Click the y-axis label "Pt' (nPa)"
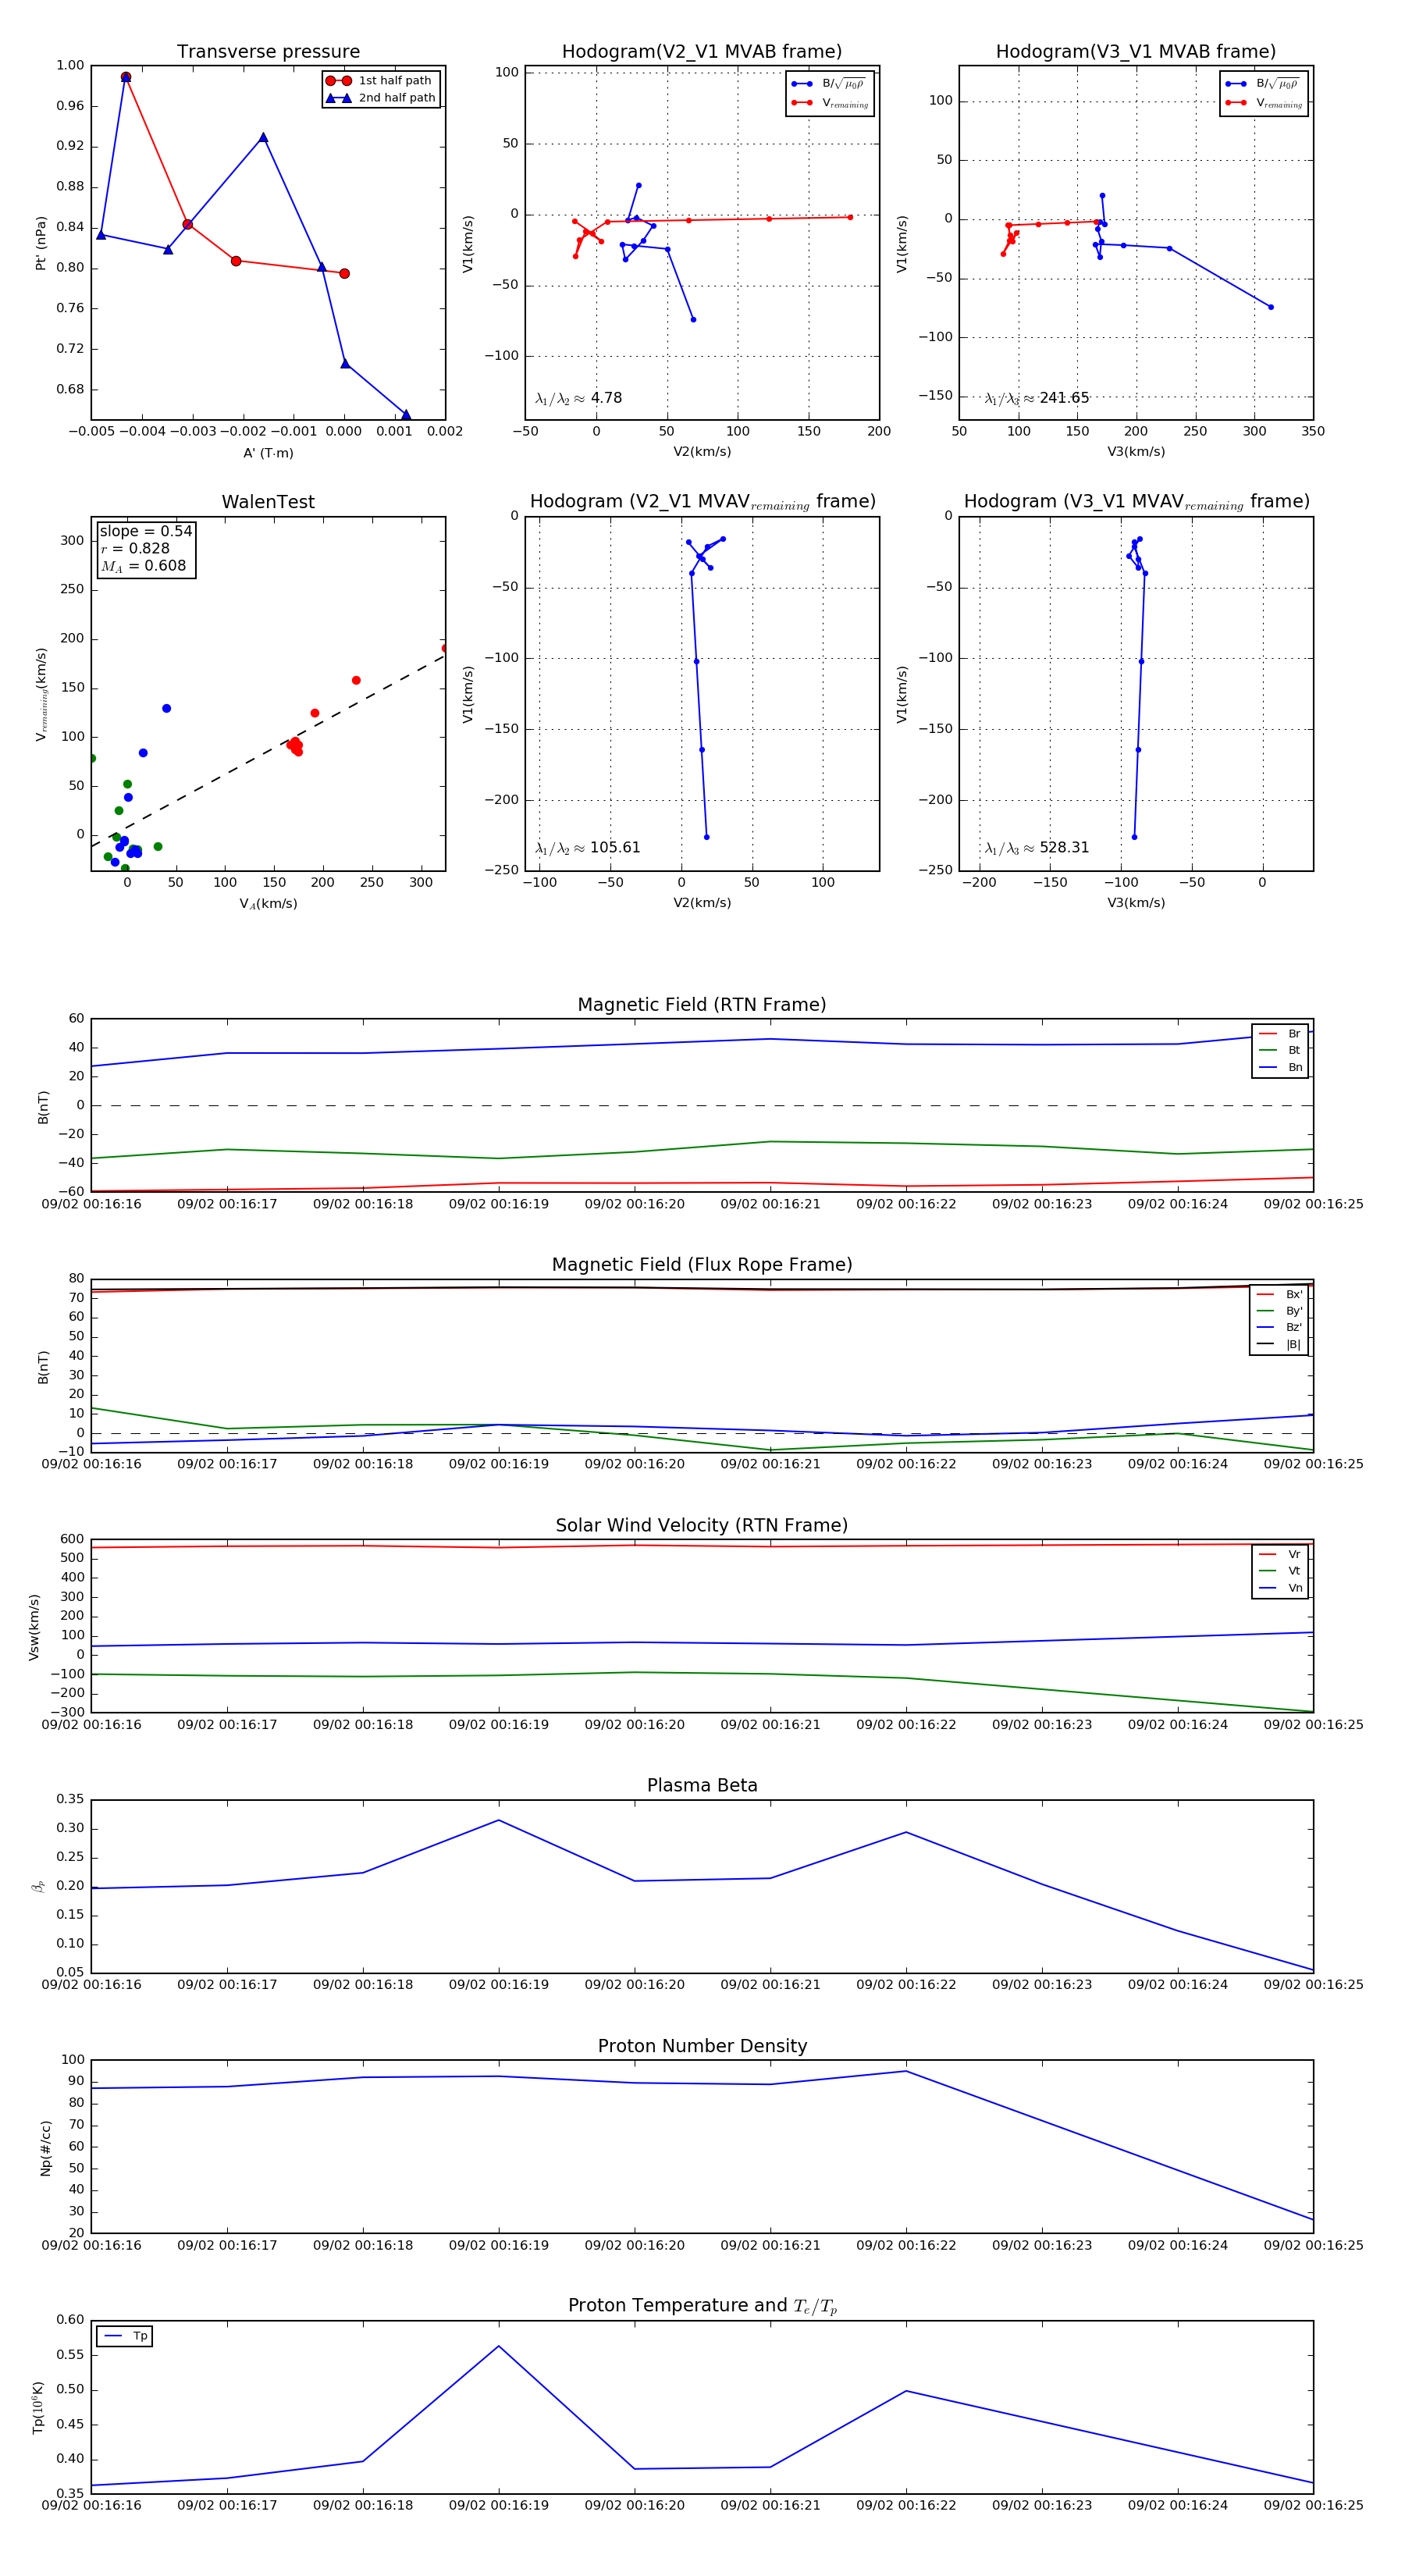 point(41,243)
